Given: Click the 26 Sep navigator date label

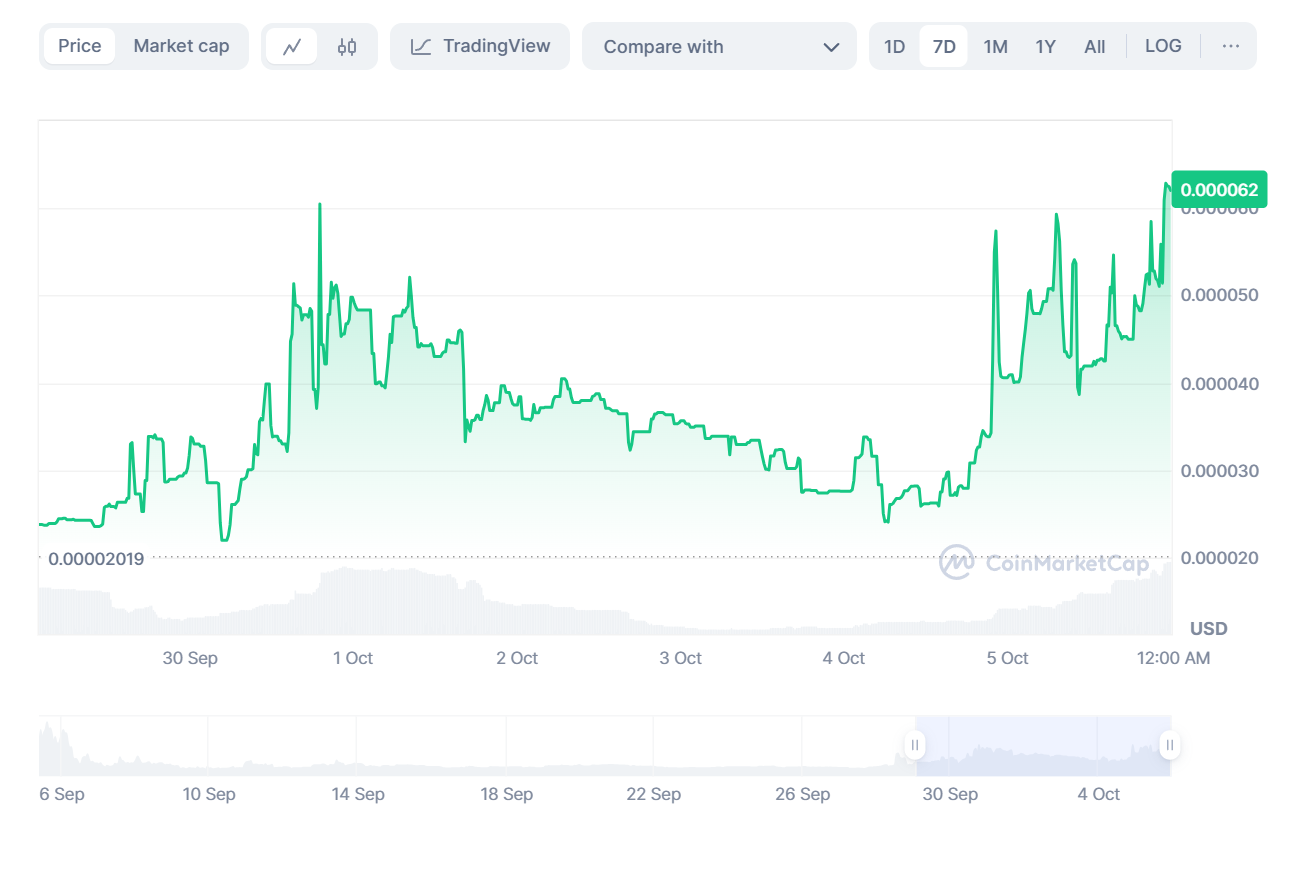Looking at the screenshot, I should (802, 794).
